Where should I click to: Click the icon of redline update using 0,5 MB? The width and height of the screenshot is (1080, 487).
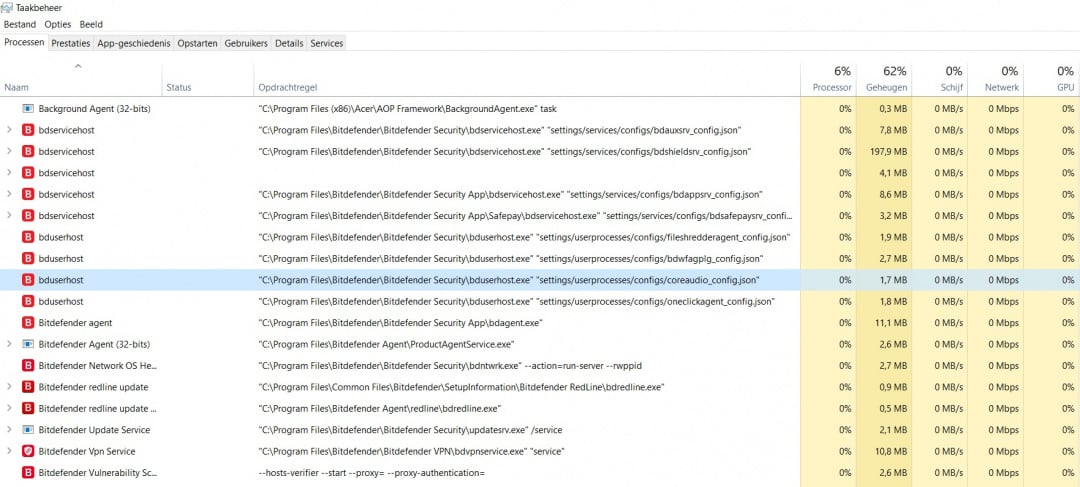pos(28,408)
